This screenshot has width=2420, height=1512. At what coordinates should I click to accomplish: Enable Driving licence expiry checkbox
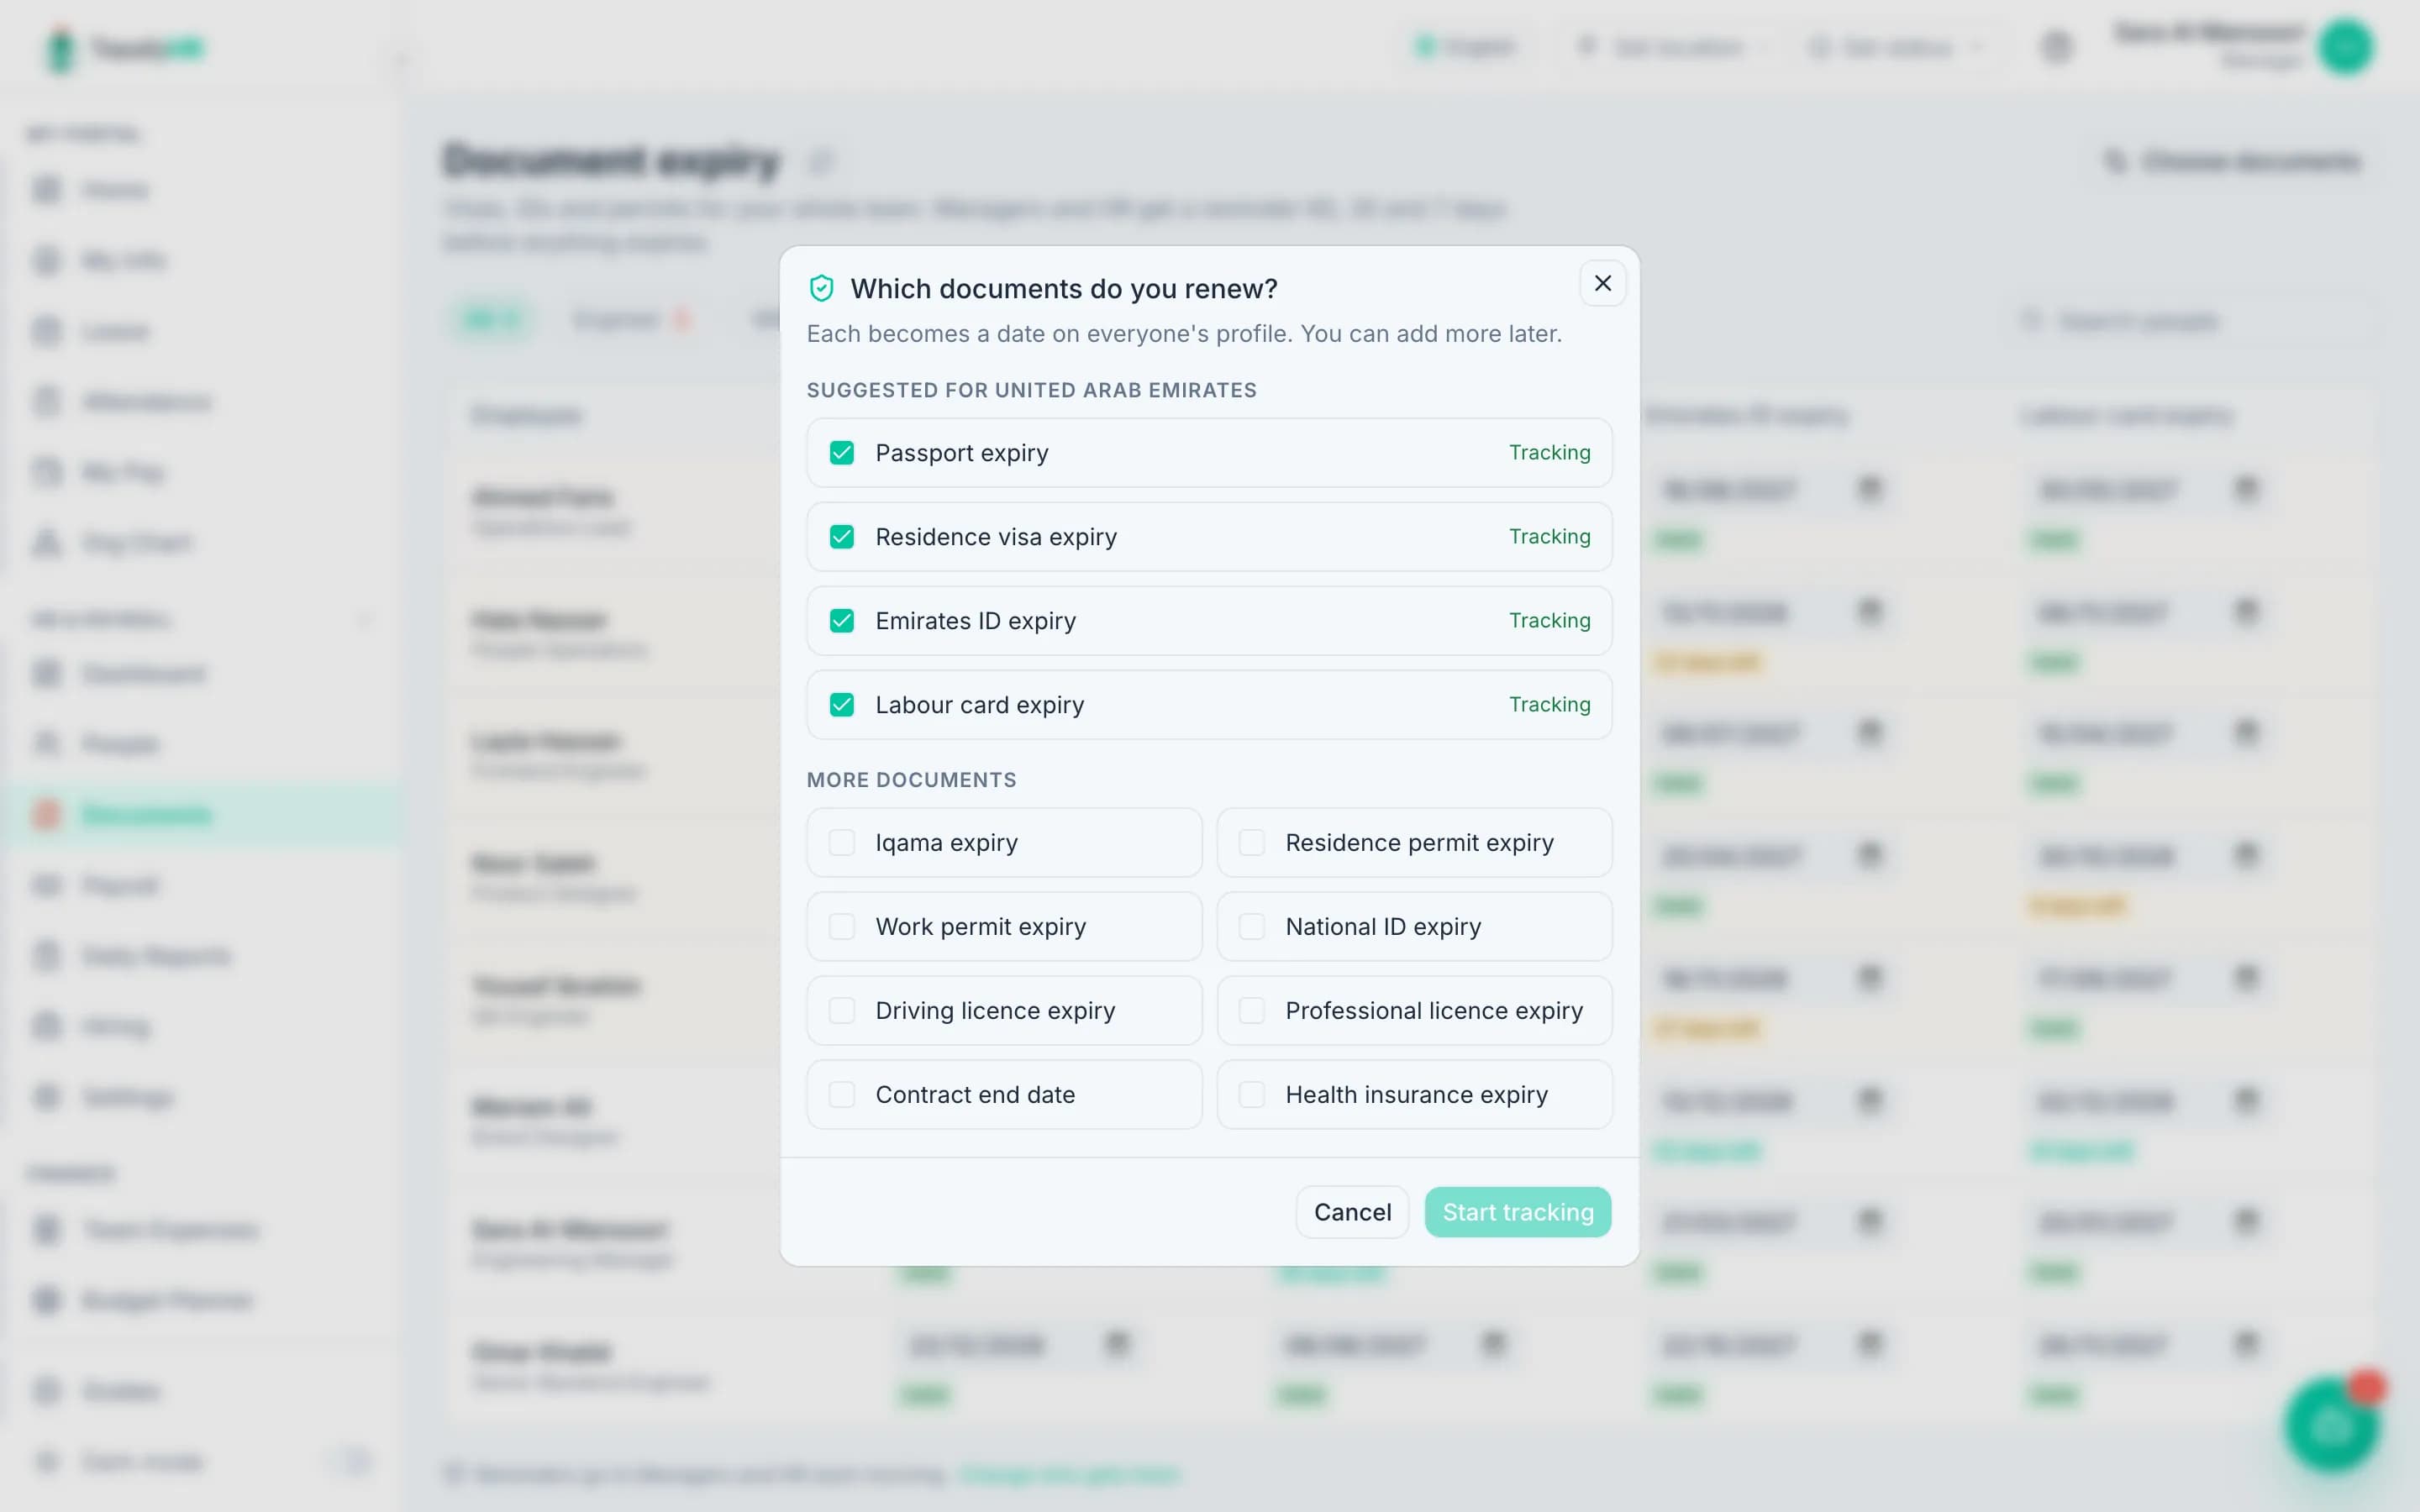(x=842, y=1011)
